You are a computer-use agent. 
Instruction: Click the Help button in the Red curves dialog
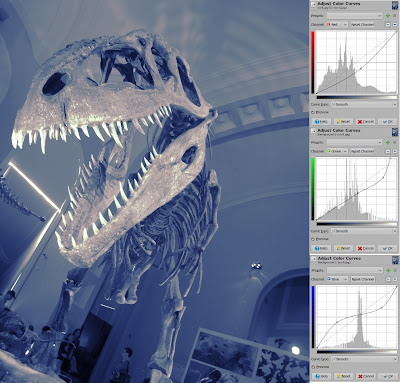pyautogui.click(x=321, y=122)
